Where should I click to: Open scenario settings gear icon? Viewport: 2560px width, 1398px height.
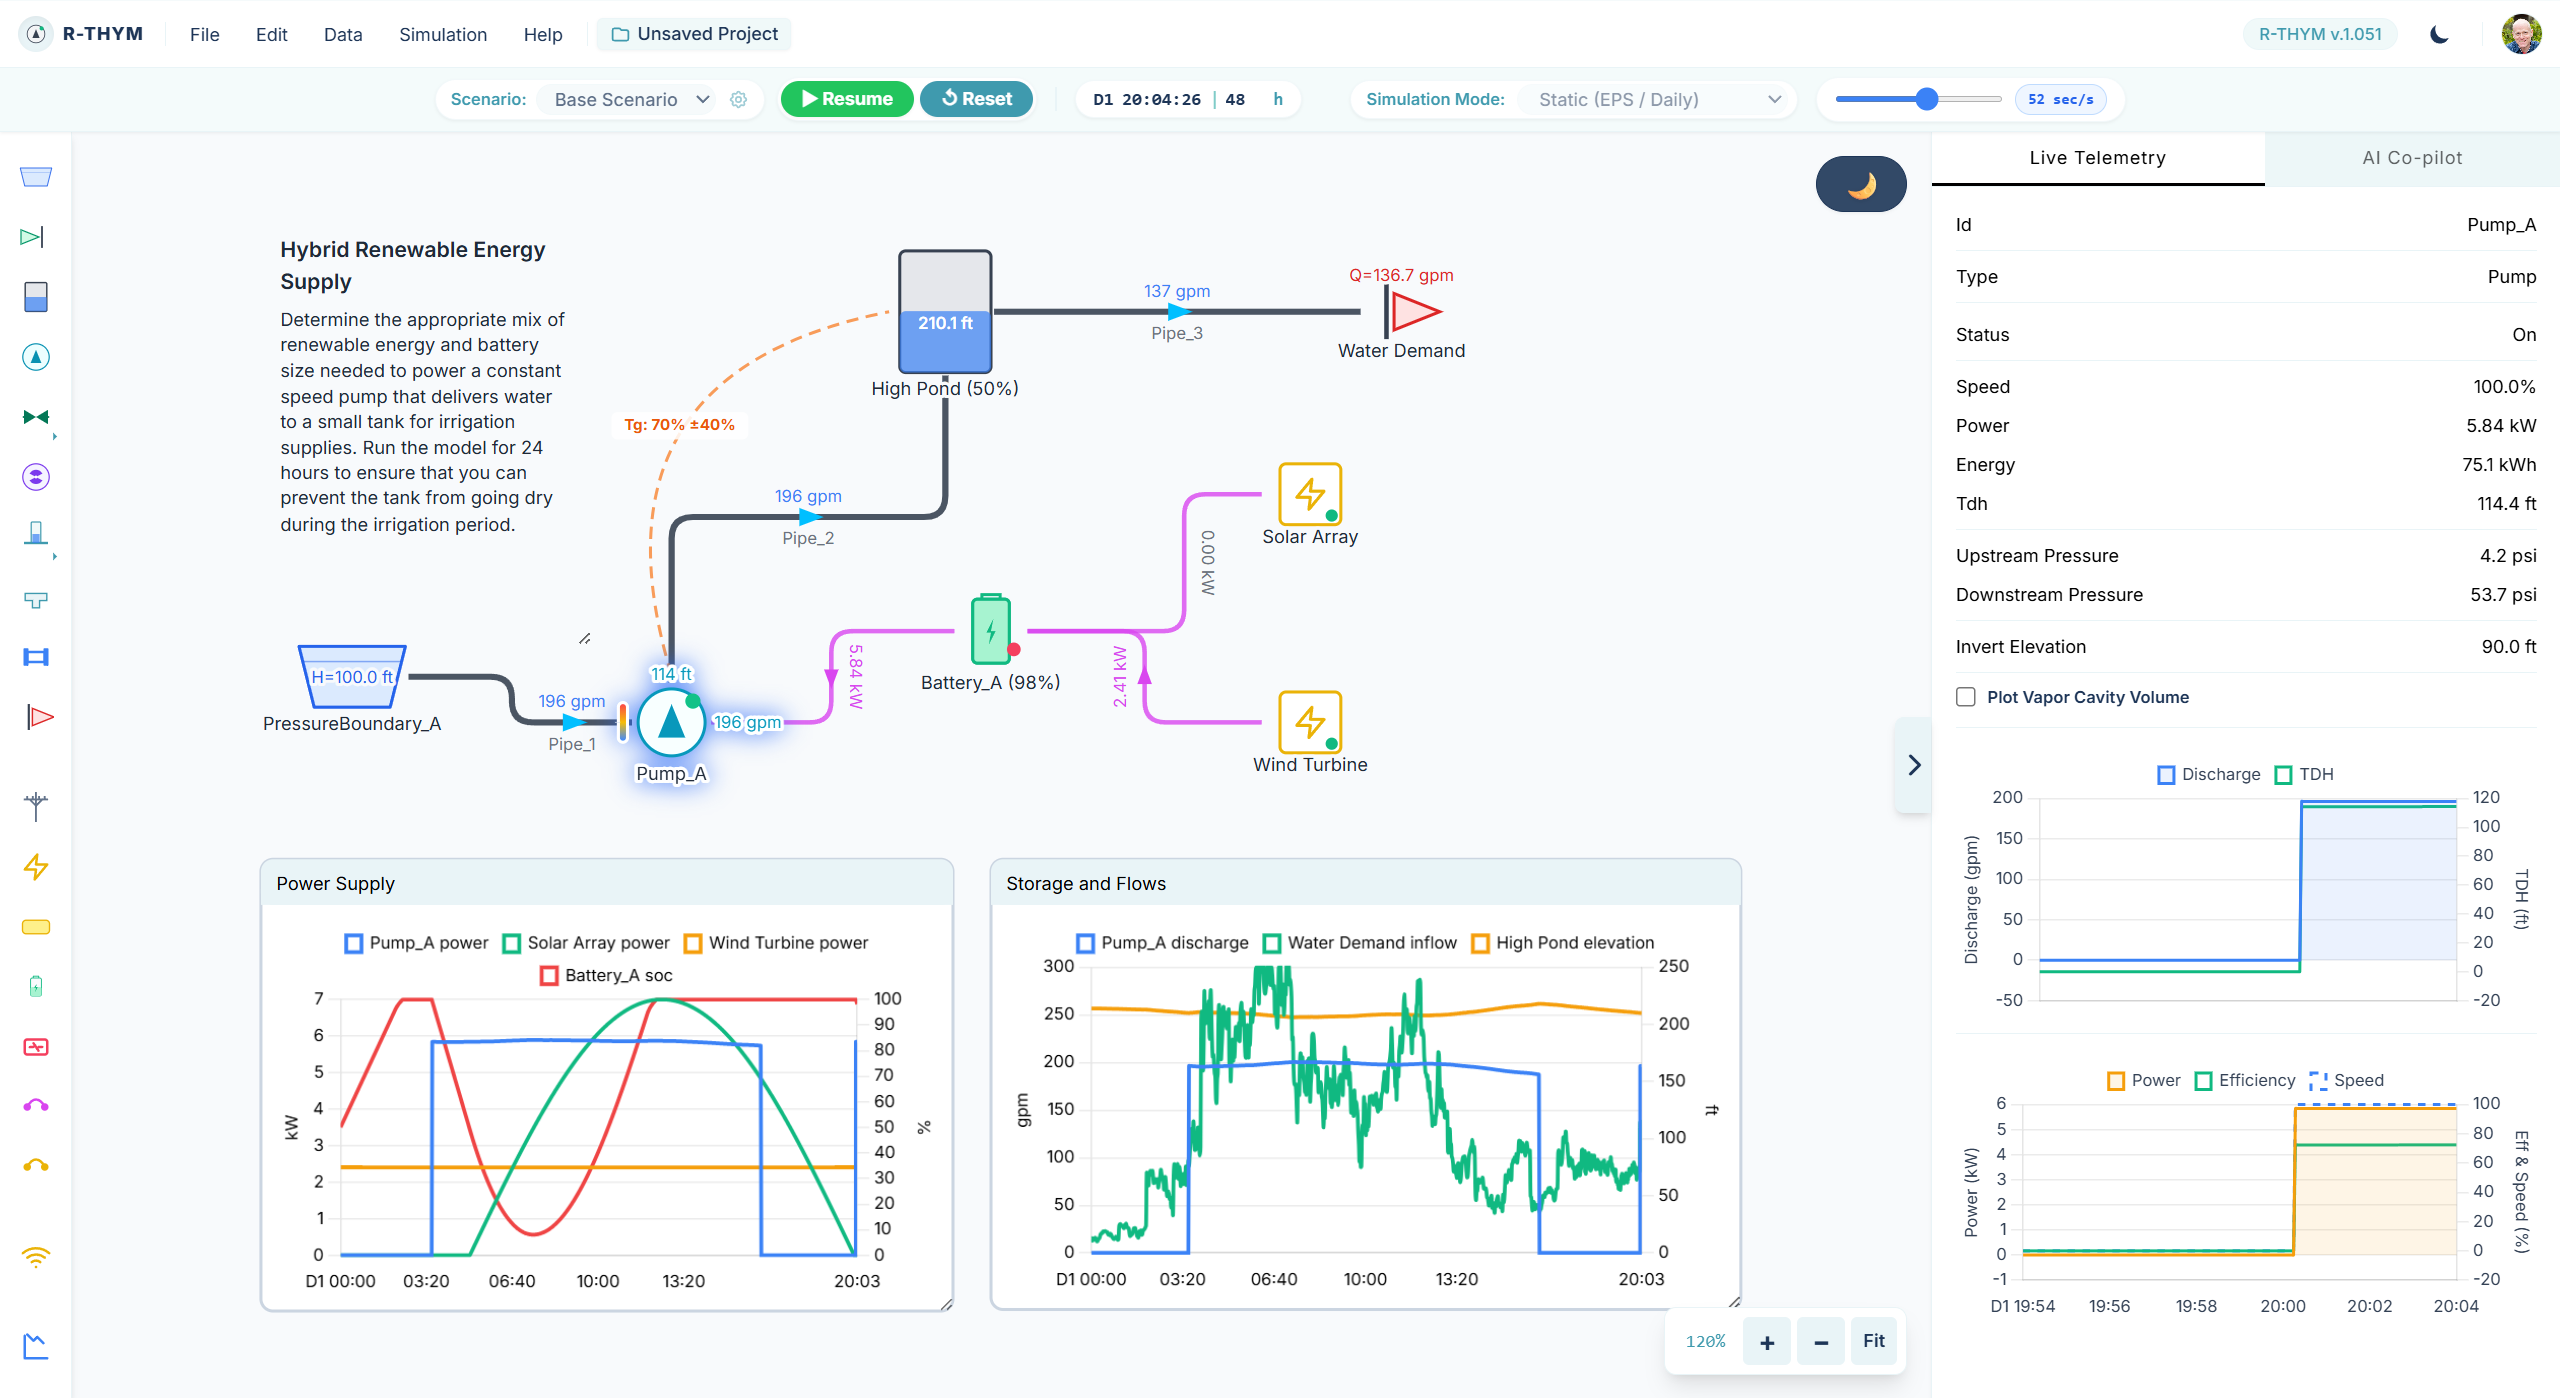pyautogui.click(x=739, y=99)
